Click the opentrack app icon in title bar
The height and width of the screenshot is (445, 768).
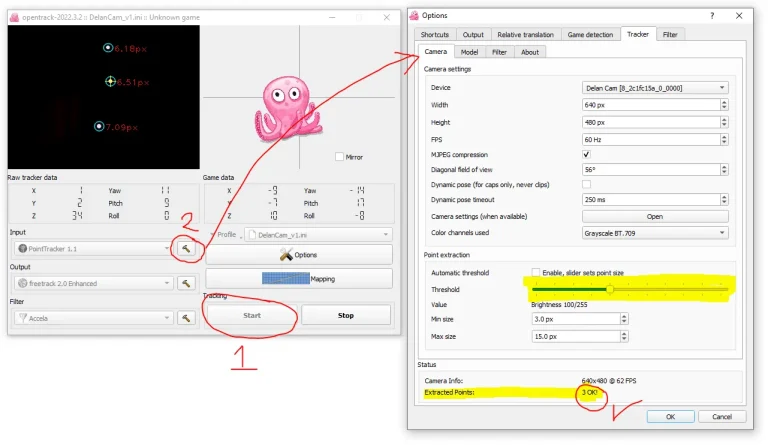[x=14, y=18]
